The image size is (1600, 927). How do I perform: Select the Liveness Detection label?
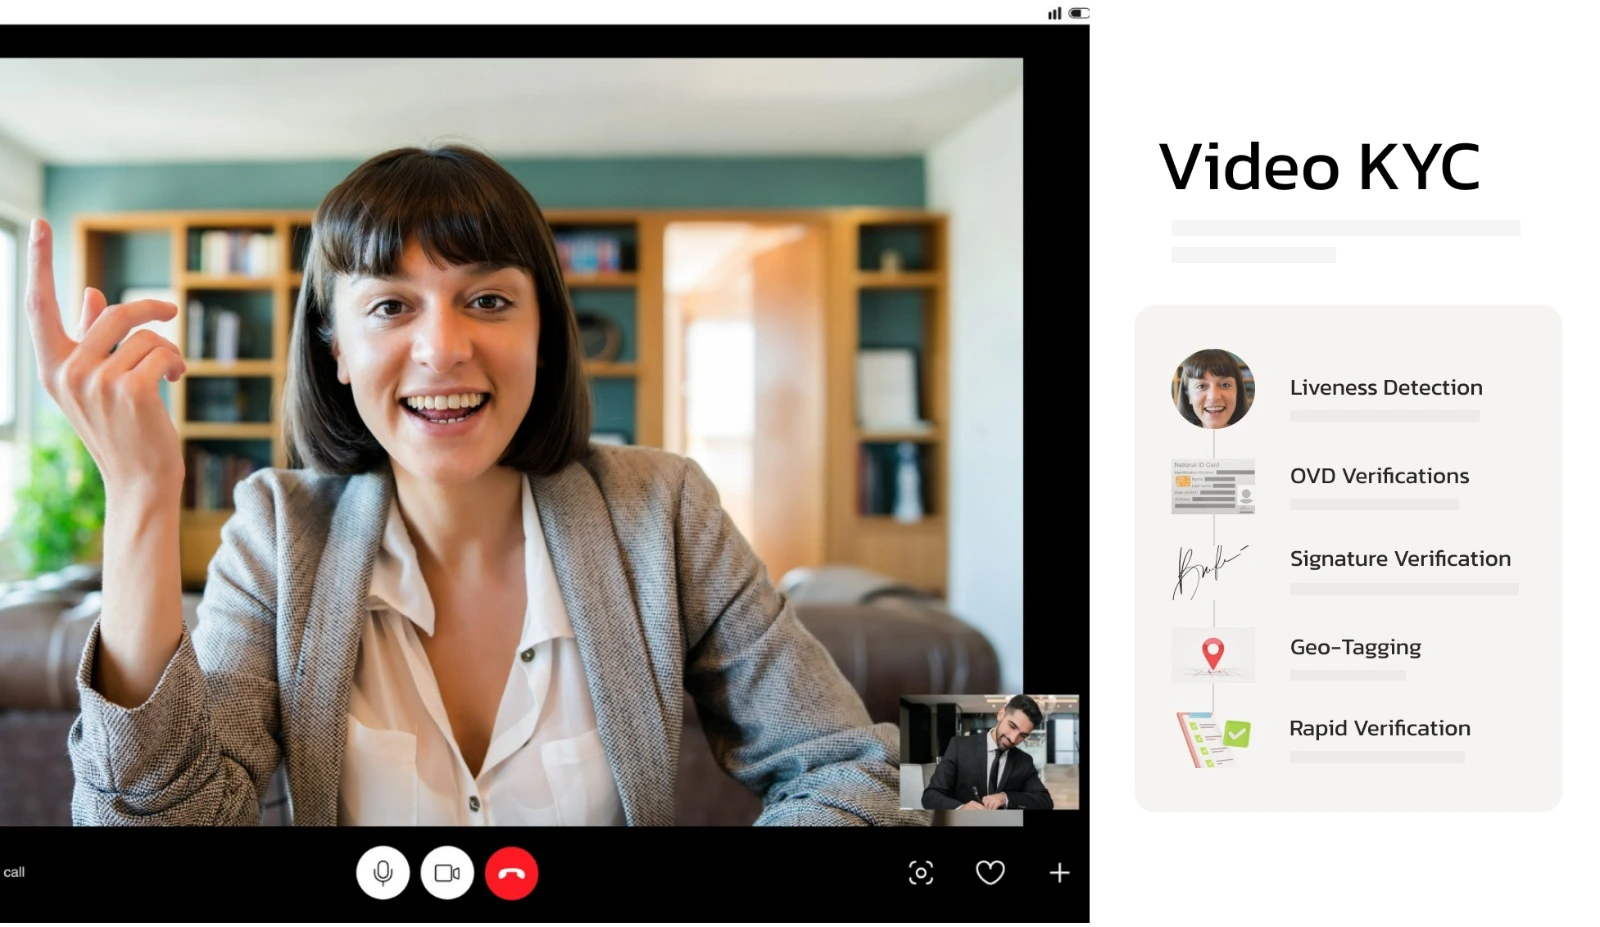(x=1385, y=388)
